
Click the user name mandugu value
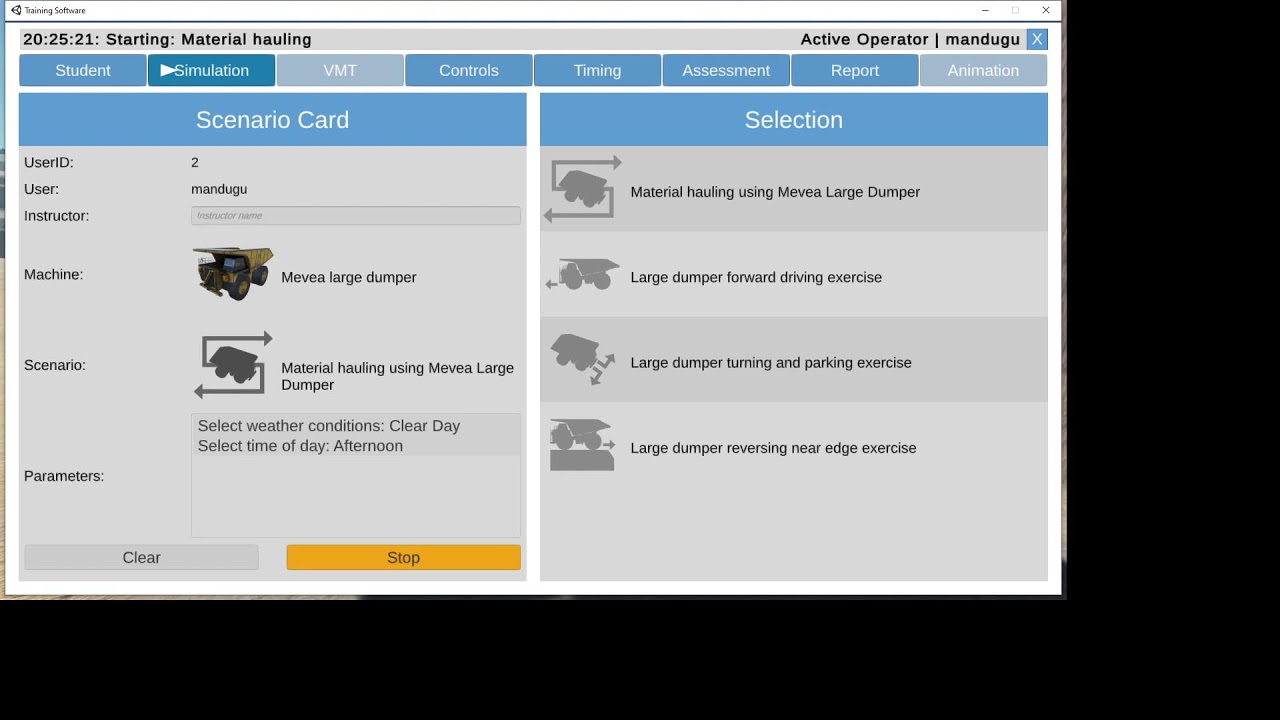click(x=219, y=189)
